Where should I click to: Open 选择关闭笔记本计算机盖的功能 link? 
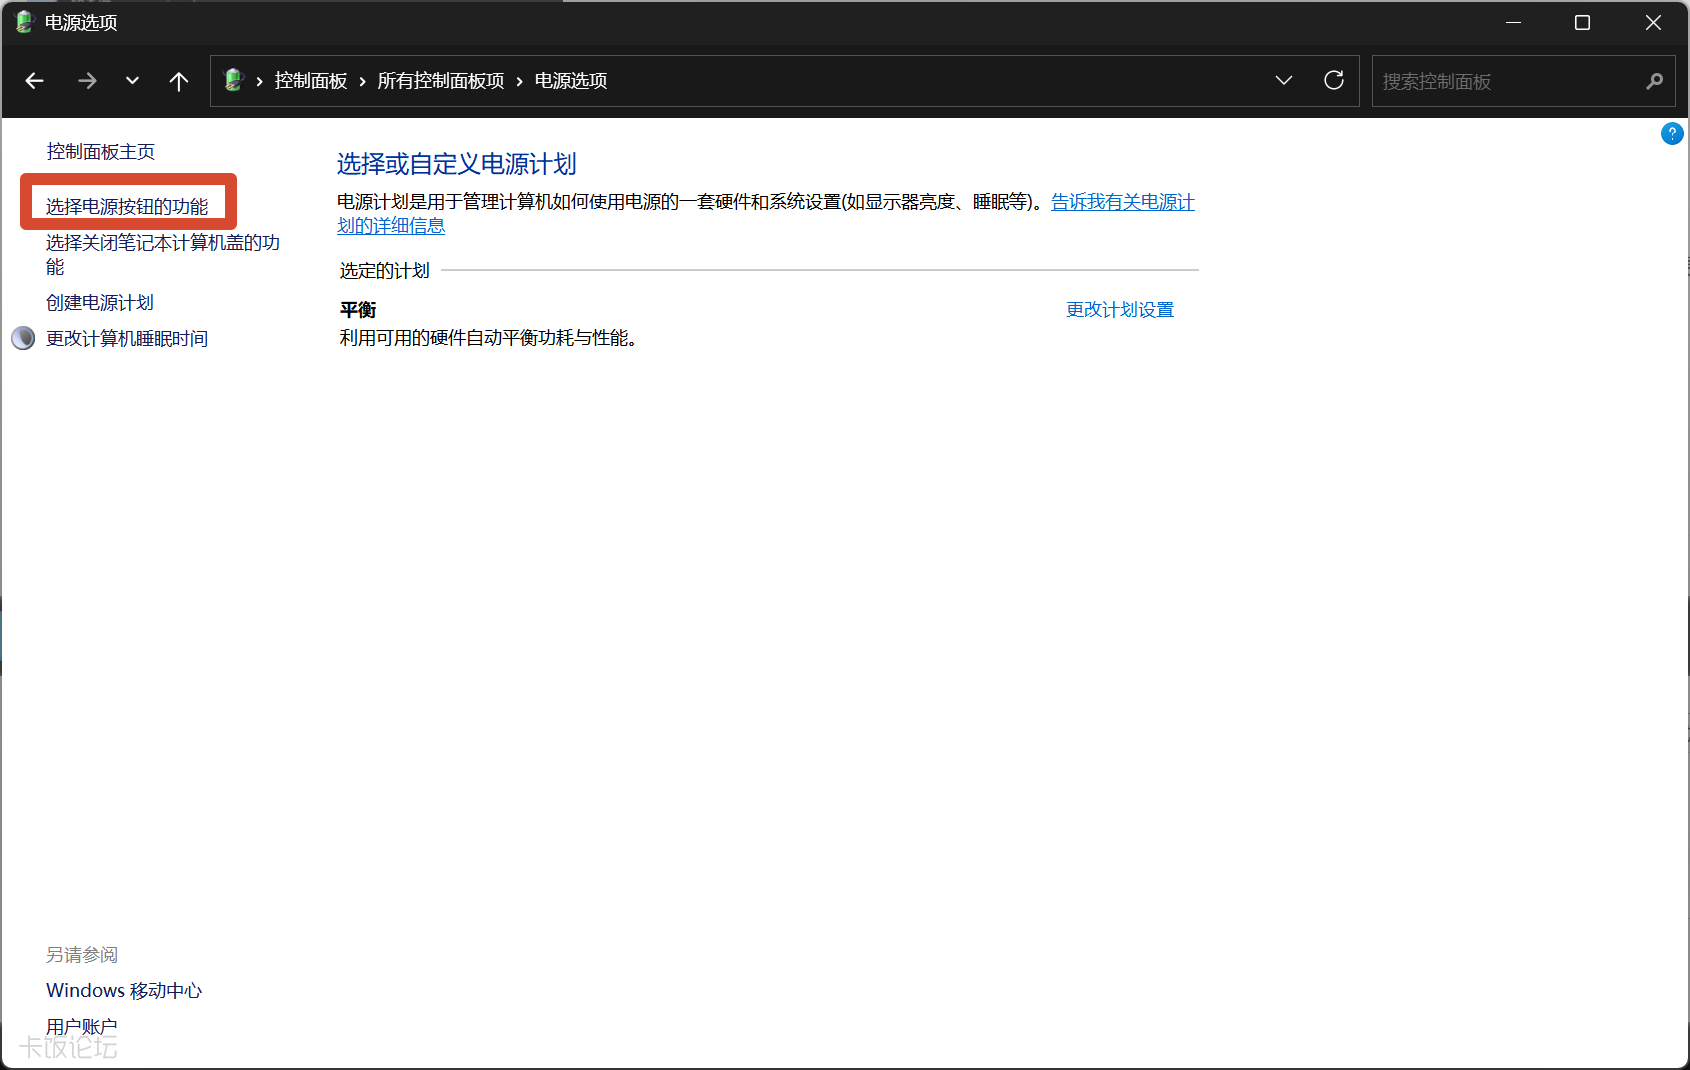(163, 254)
